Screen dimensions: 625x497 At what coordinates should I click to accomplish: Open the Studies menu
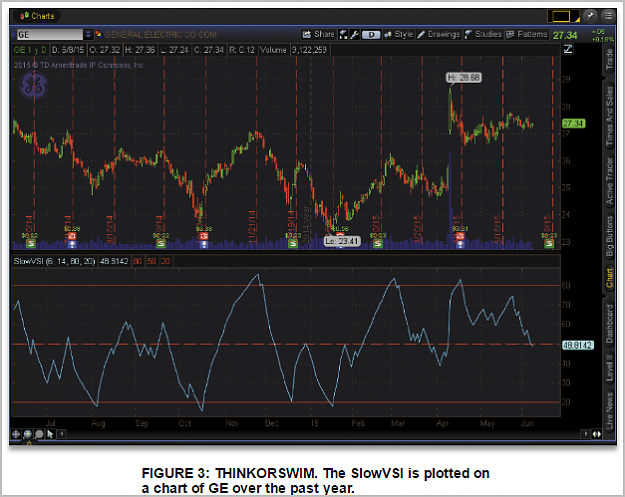pos(483,35)
